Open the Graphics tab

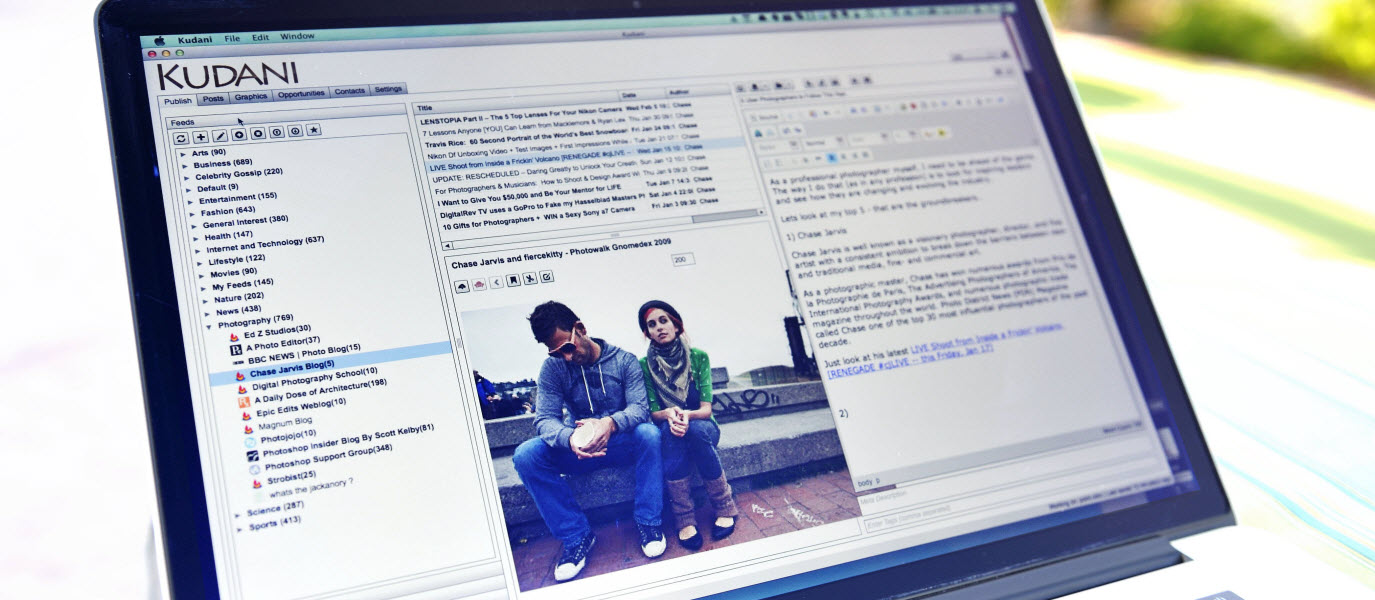pos(251,97)
